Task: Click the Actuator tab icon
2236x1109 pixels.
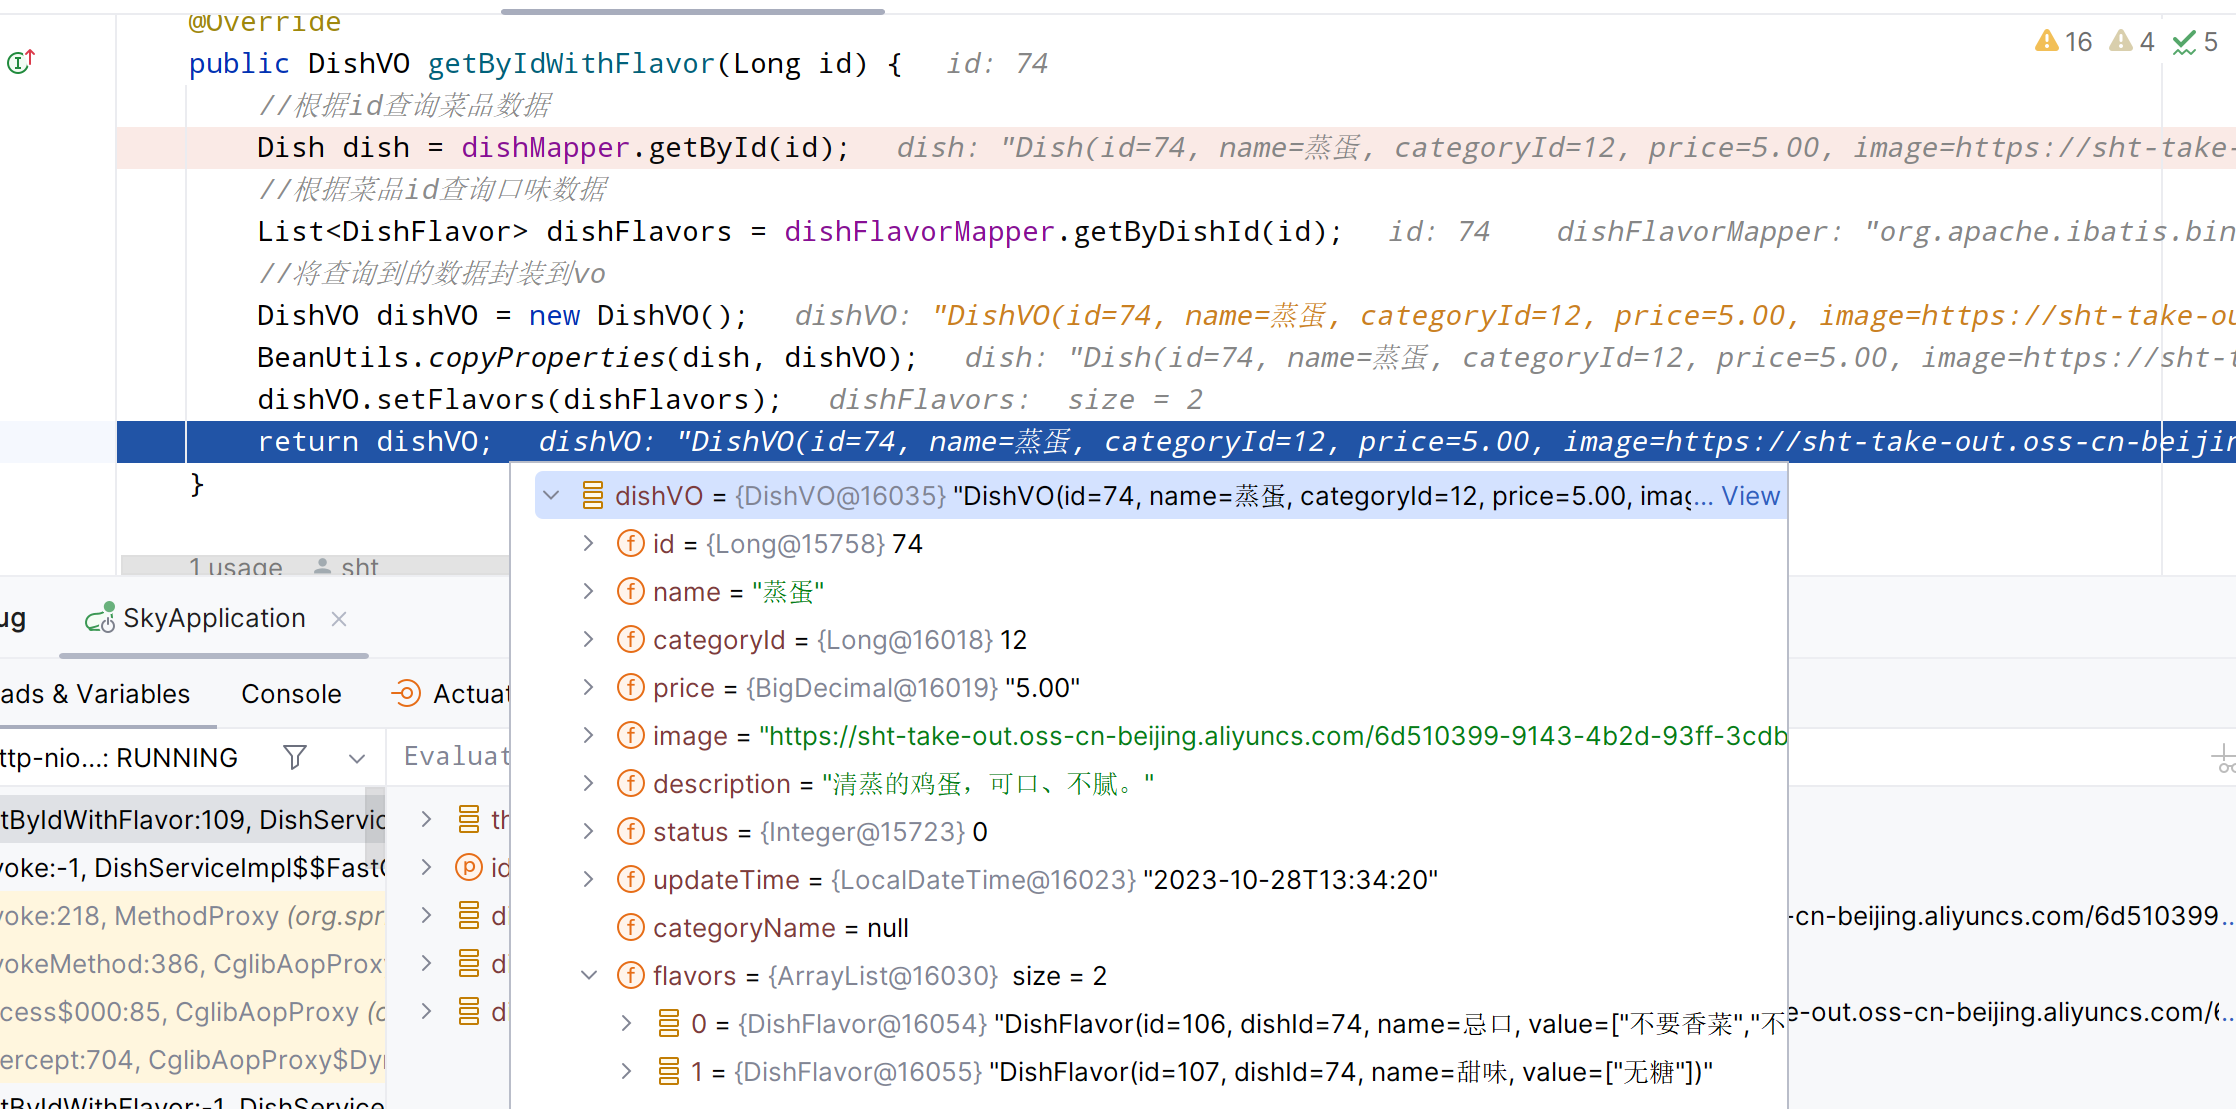Action: coord(406,693)
